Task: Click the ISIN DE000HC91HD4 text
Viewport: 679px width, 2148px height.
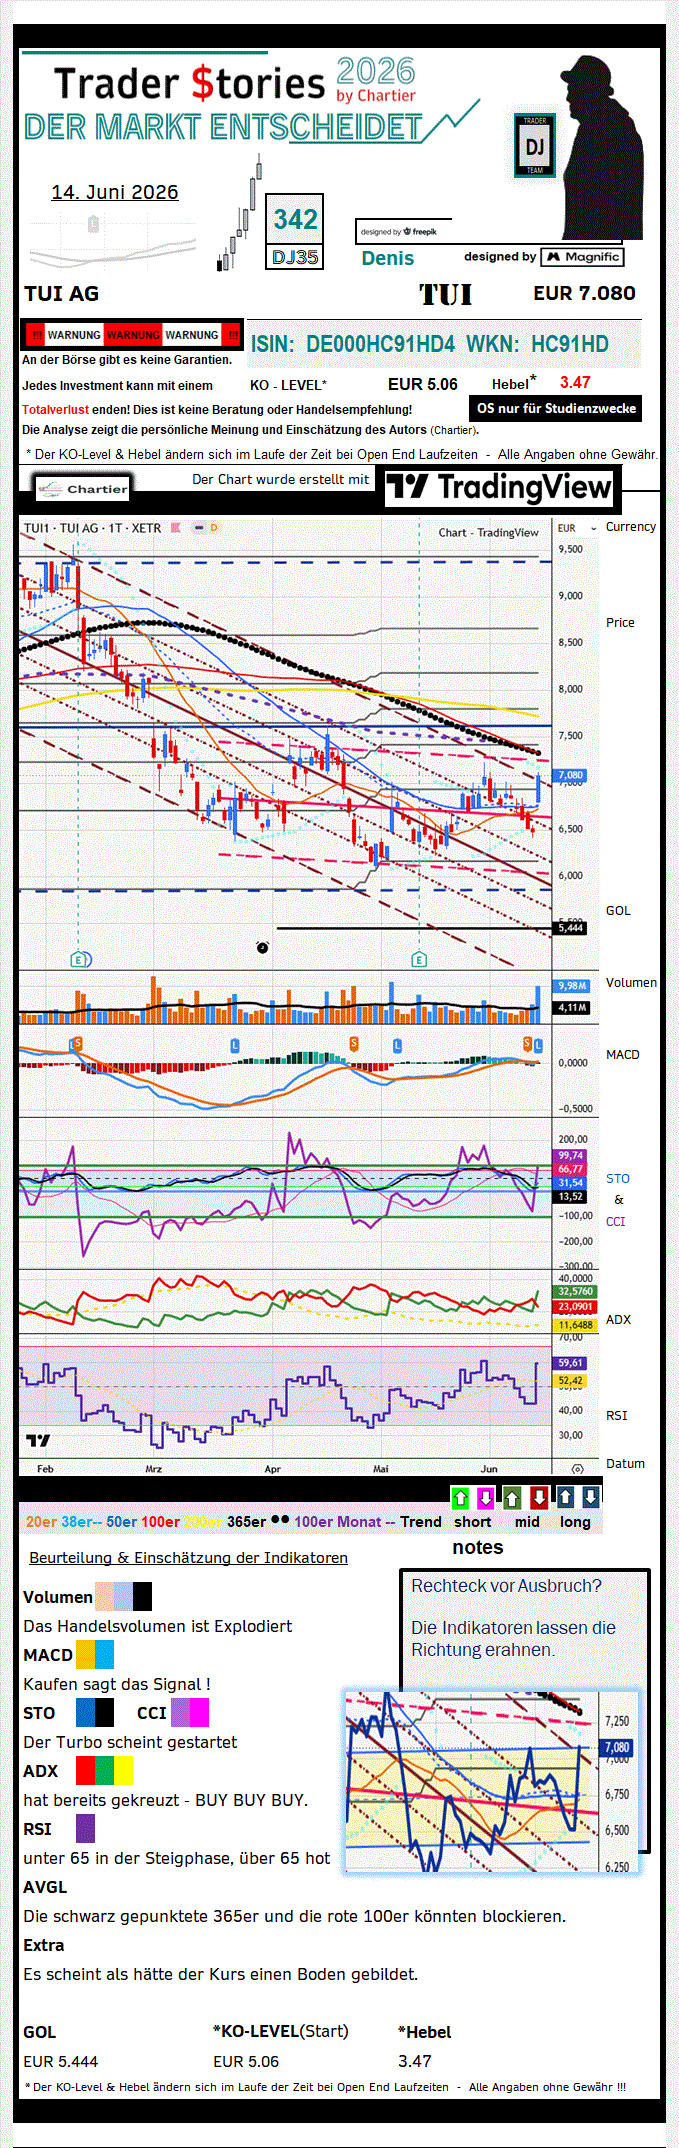Action: coord(352,344)
